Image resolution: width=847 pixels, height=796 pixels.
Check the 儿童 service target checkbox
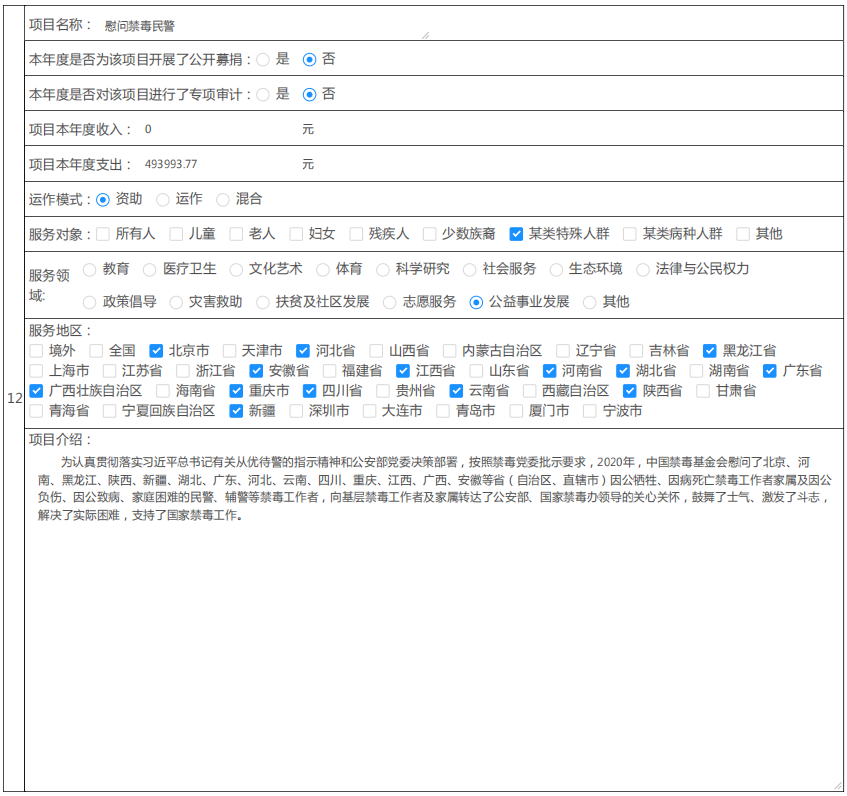(x=177, y=234)
